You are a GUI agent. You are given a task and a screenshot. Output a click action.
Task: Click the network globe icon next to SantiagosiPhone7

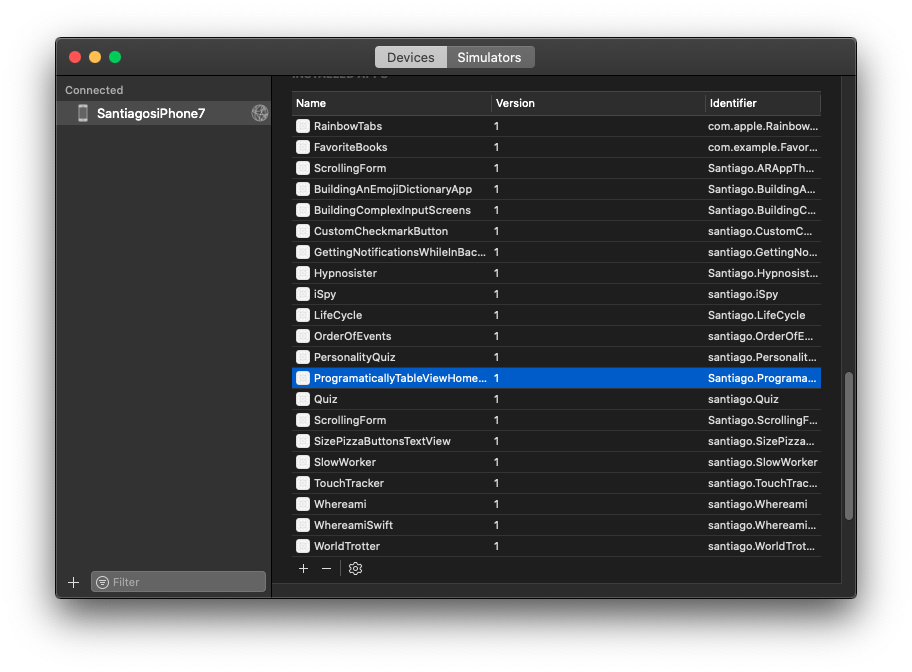pos(260,113)
